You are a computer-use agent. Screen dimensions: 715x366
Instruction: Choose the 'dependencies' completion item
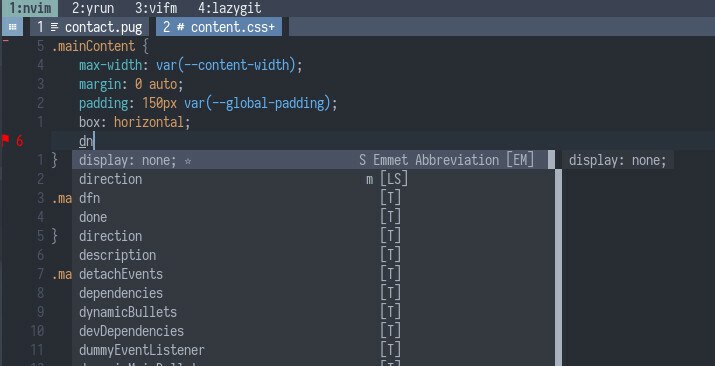point(313,293)
